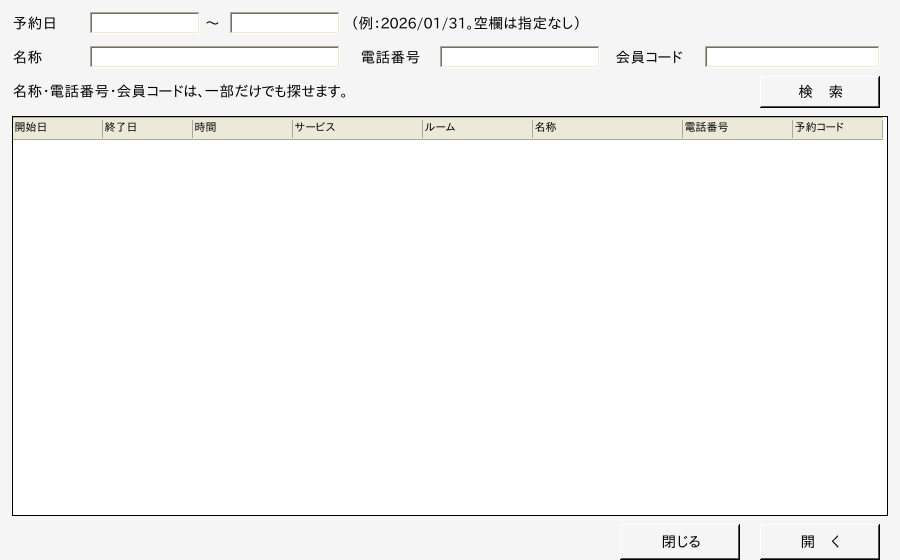Viewport: 900px width, 560px height.
Task: Click the 閉じる button
Action: coord(680,542)
